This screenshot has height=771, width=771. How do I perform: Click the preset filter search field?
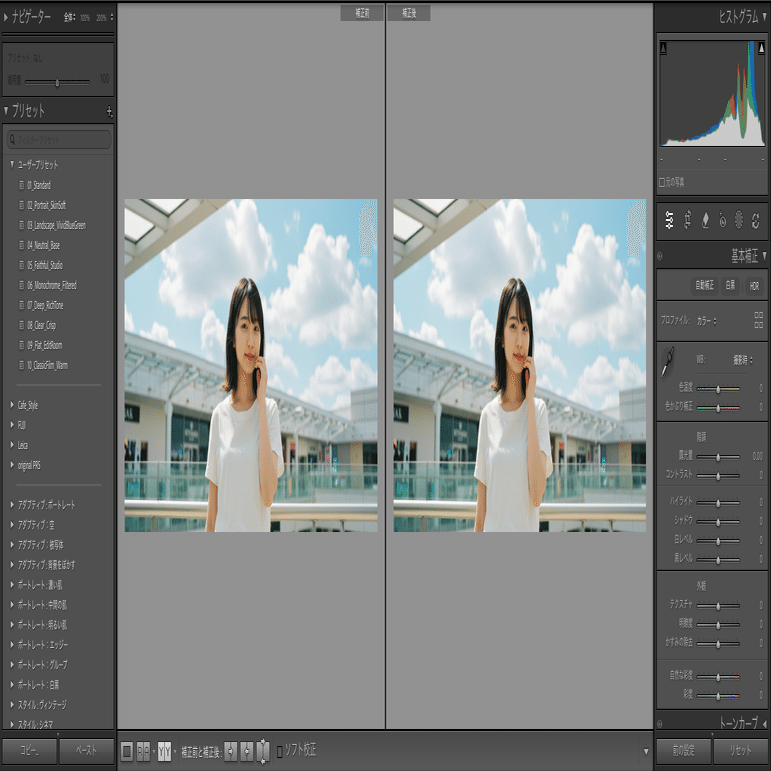pyautogui.click(x=59, y=140)
